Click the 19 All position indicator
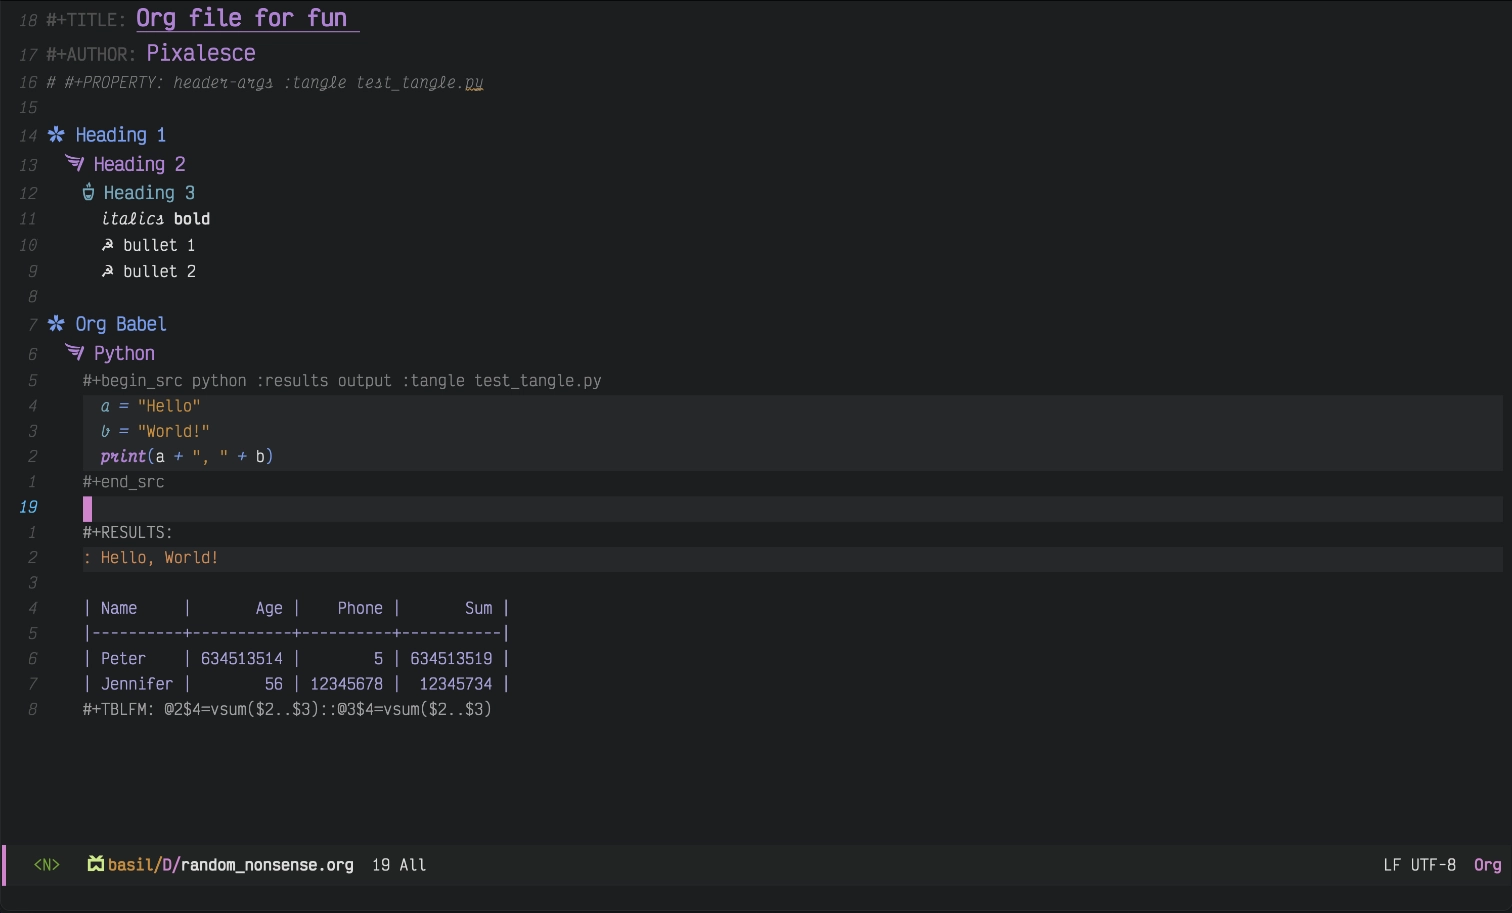 coord(398,864)
